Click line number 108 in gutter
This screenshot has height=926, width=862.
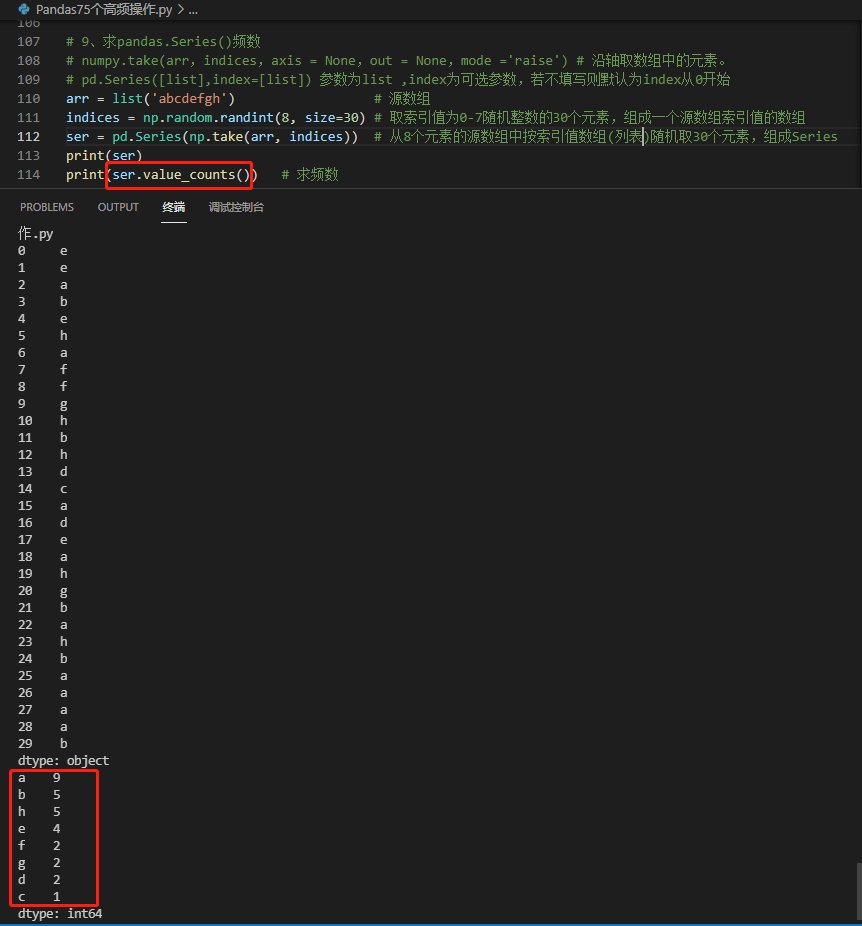click(28, 61)
